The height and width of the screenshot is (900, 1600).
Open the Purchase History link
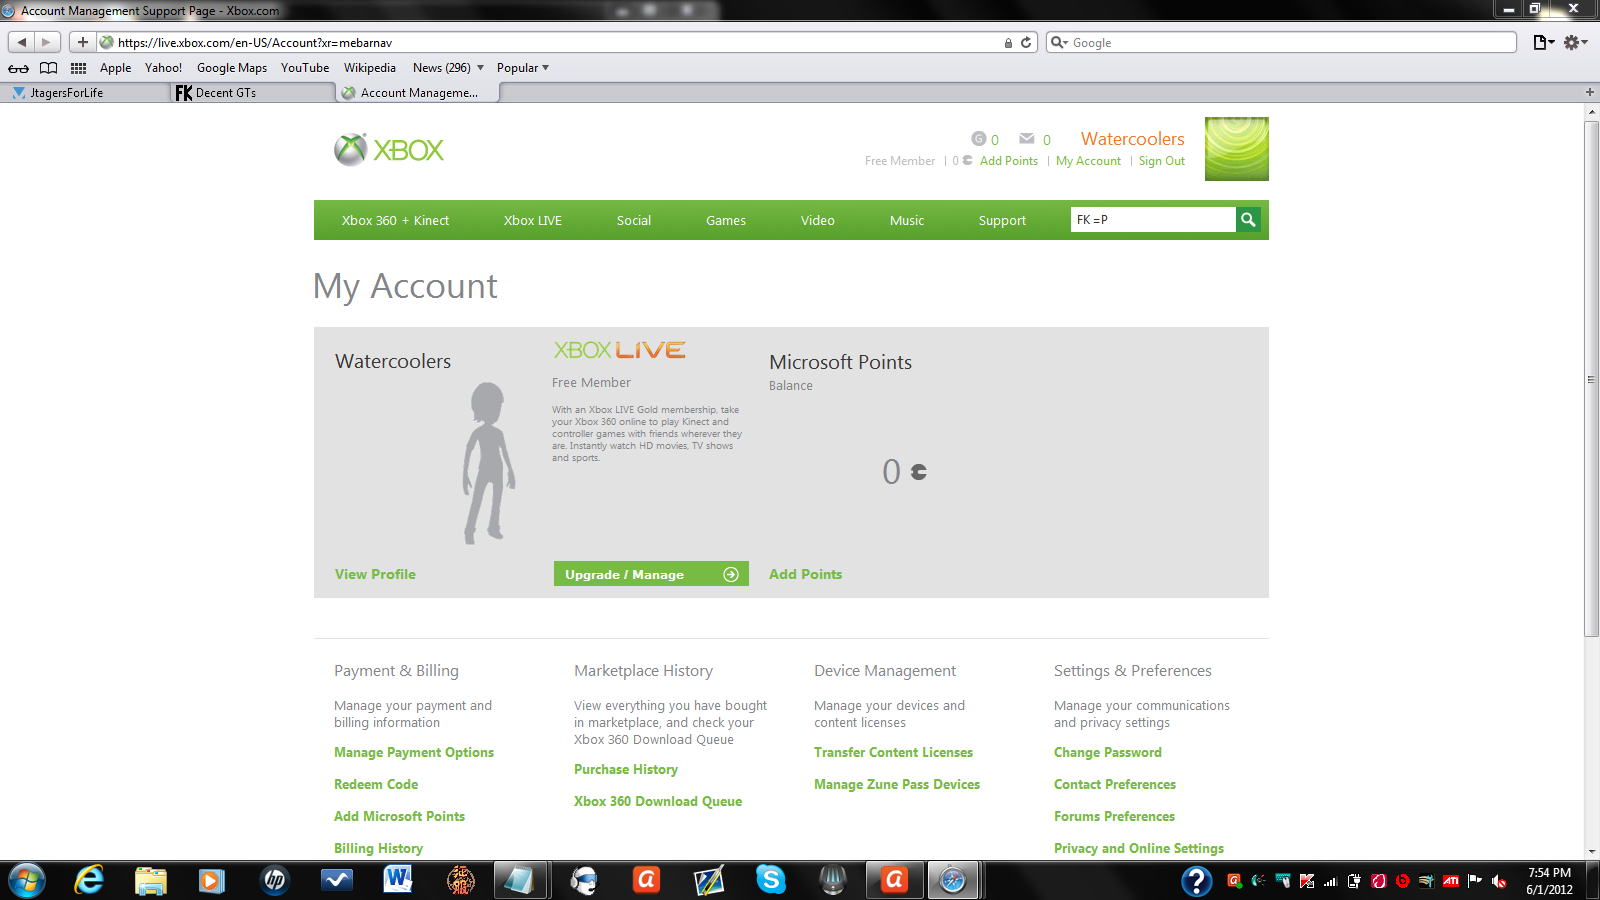[x=626, y=769]
